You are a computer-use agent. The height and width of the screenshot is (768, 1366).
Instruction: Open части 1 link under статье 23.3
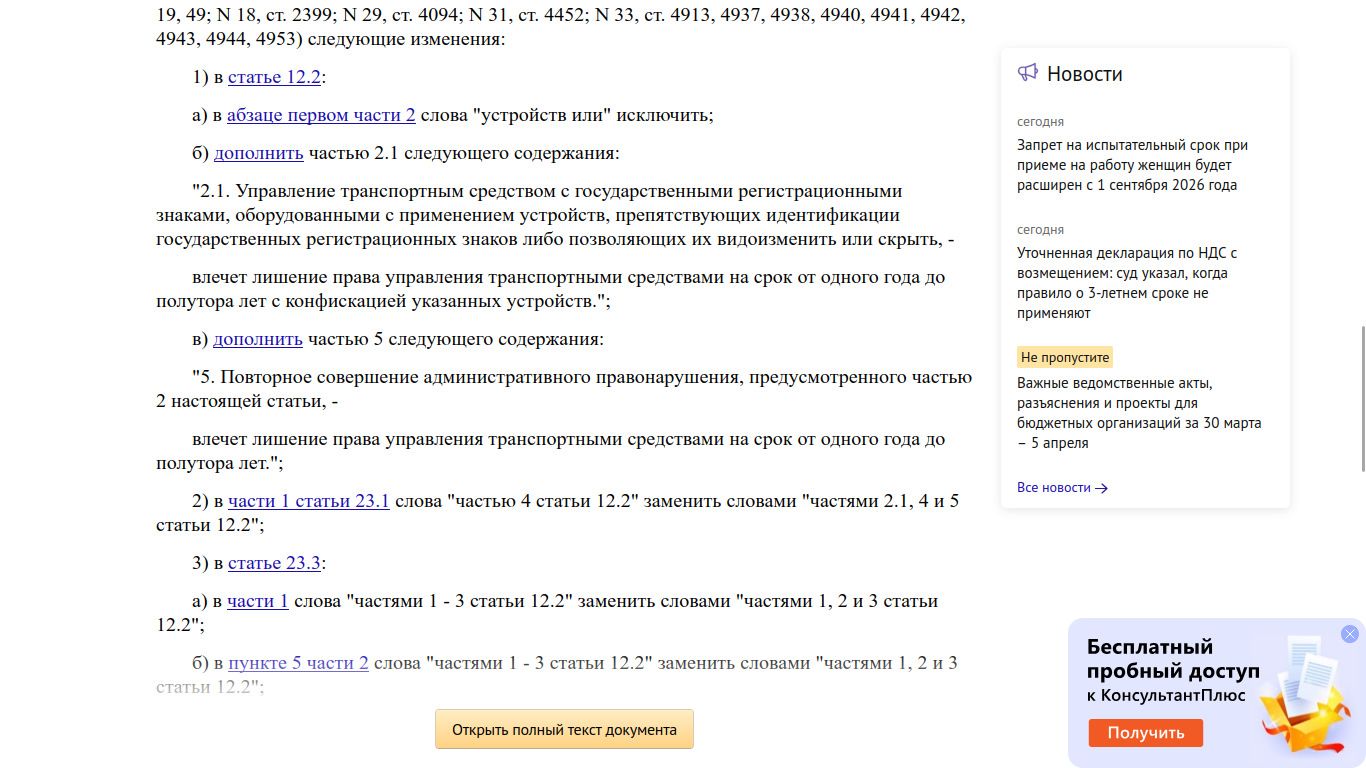click(x=257, y=601)
